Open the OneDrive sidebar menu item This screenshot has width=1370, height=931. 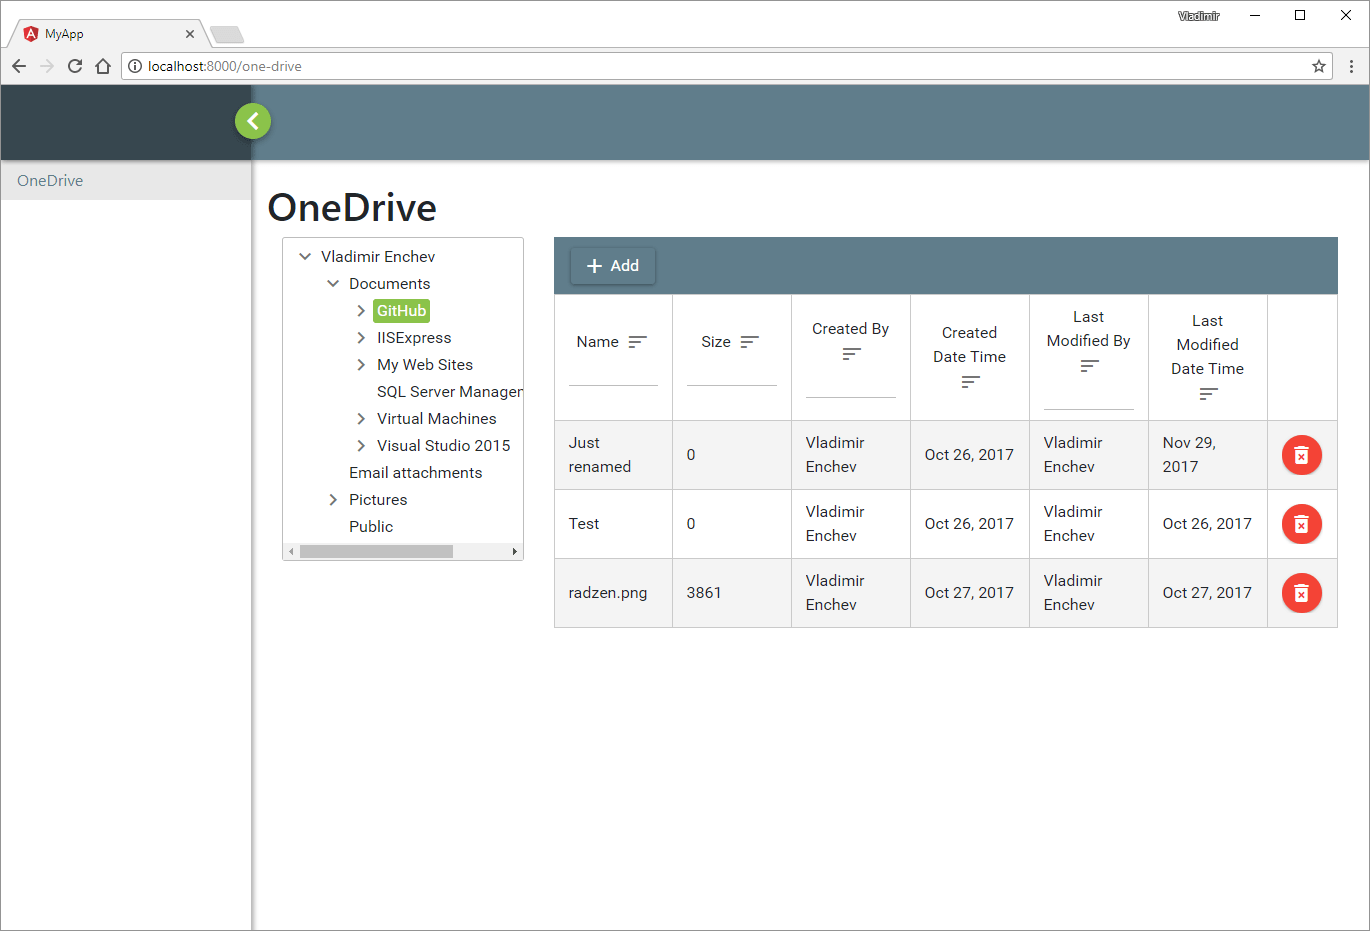pos(126,181)
